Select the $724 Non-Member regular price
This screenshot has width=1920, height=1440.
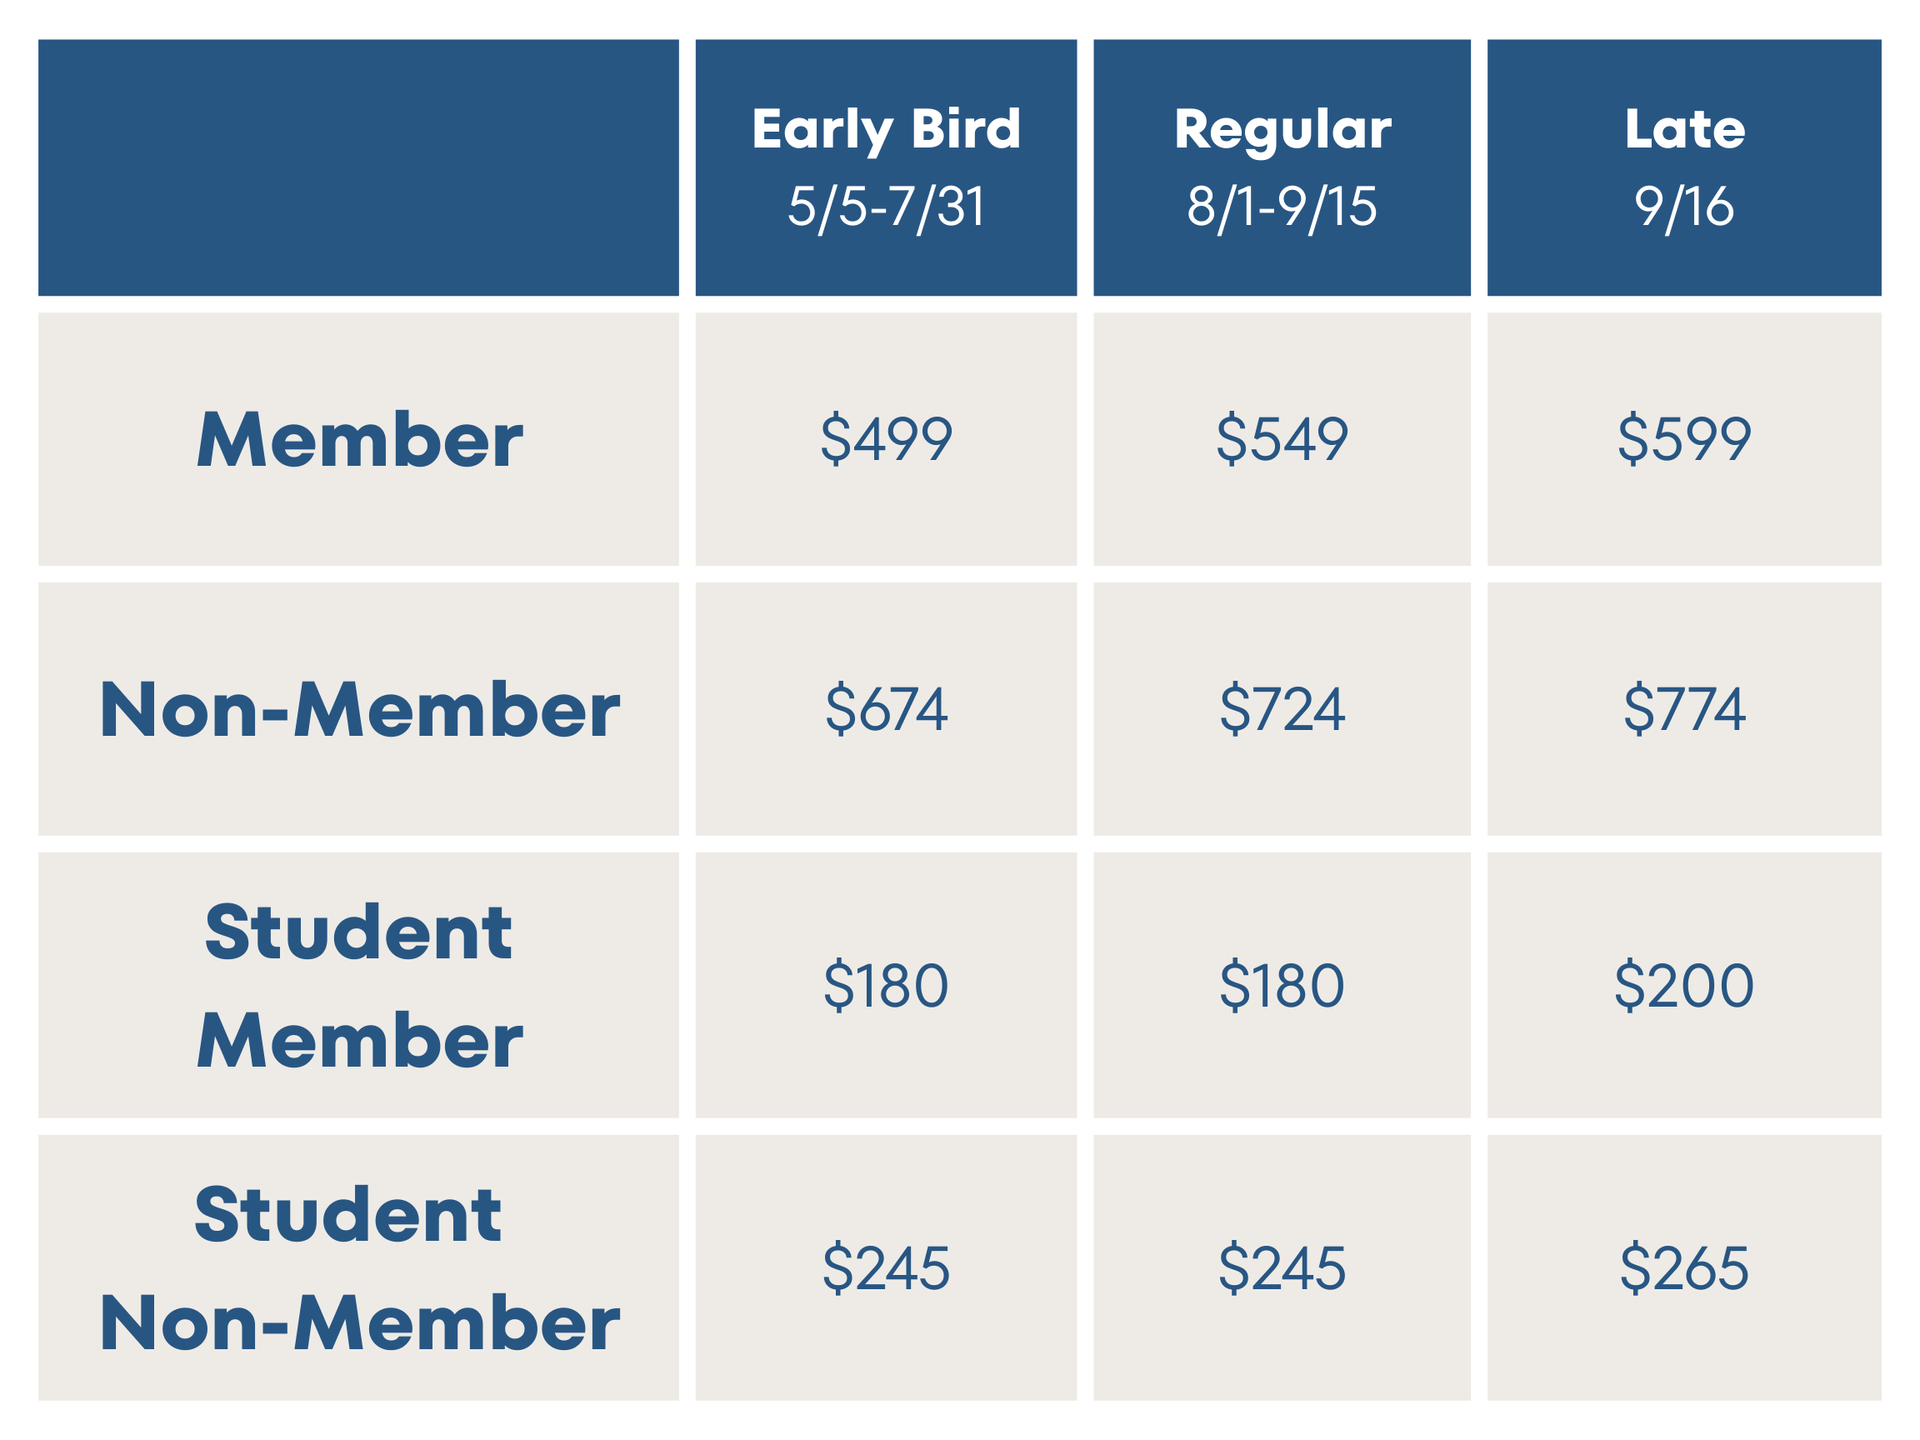pyautogui.click(x=1282, y=709)
